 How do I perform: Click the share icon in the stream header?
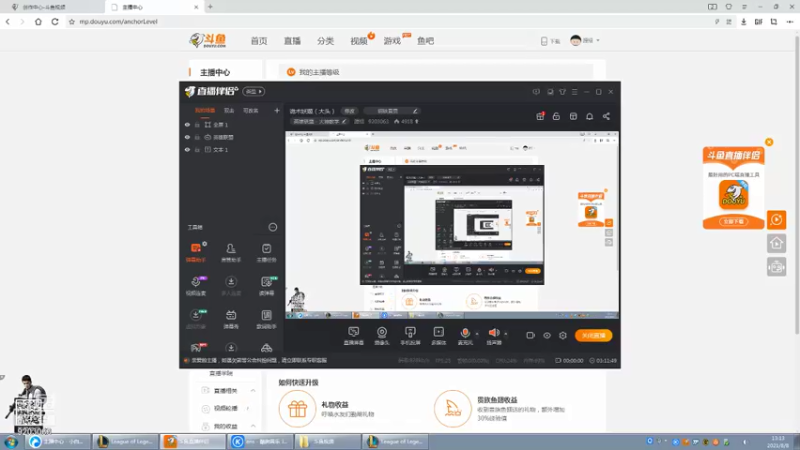pos(606,116)
